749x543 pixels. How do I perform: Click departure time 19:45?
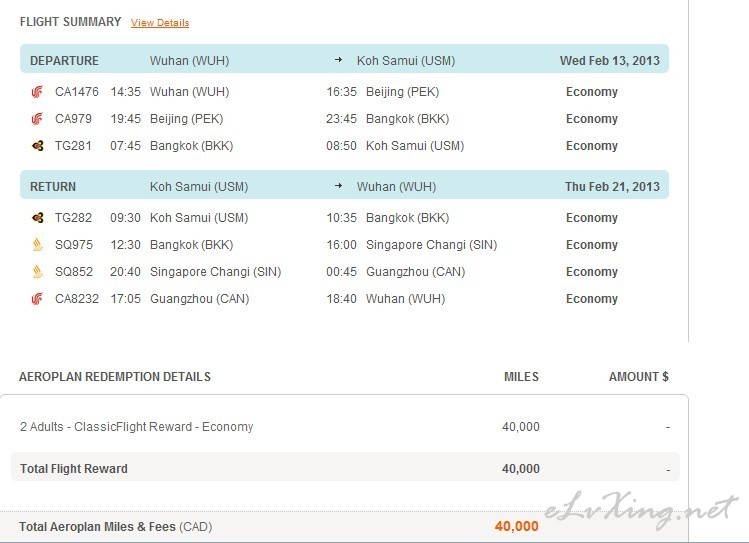pyautogui.click(x=126, y=118)
